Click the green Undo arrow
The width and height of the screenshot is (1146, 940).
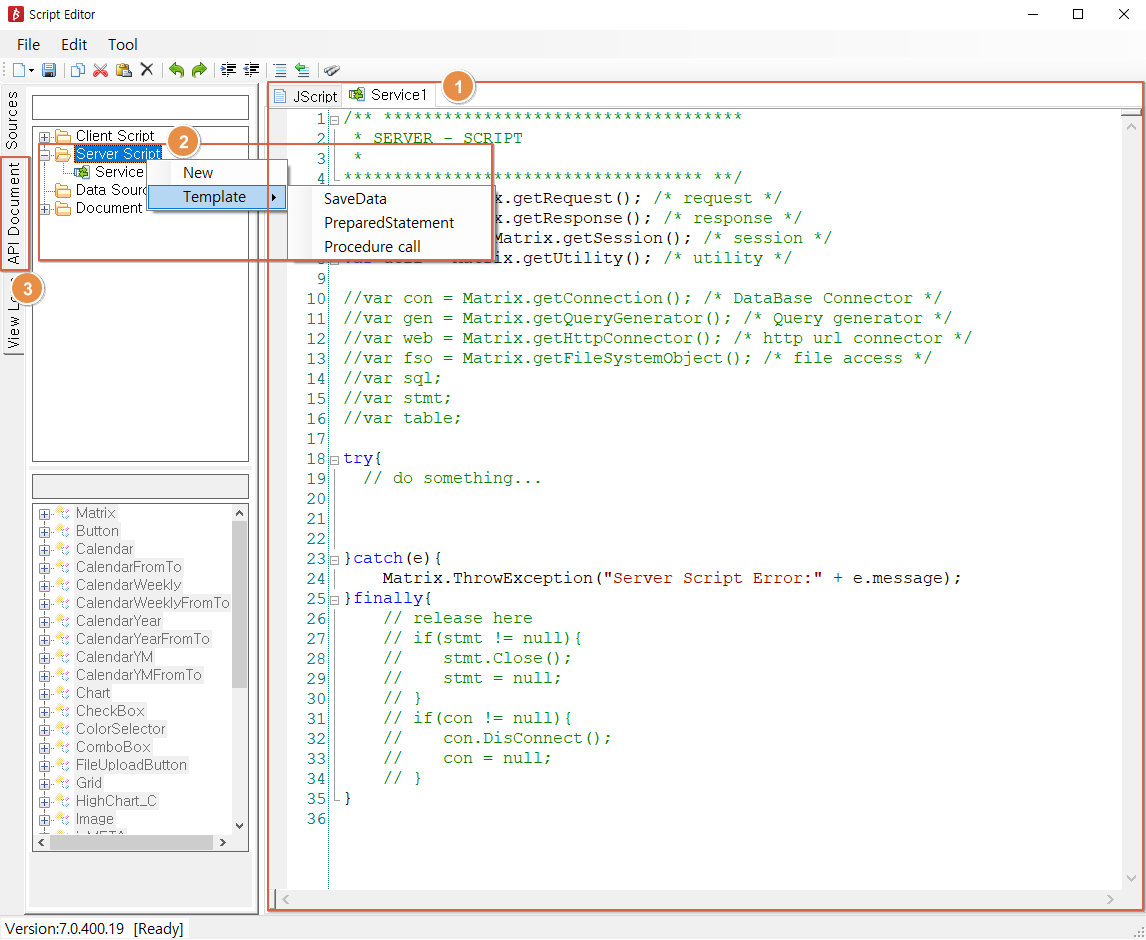pyautogui.click(x=176, y=70)
